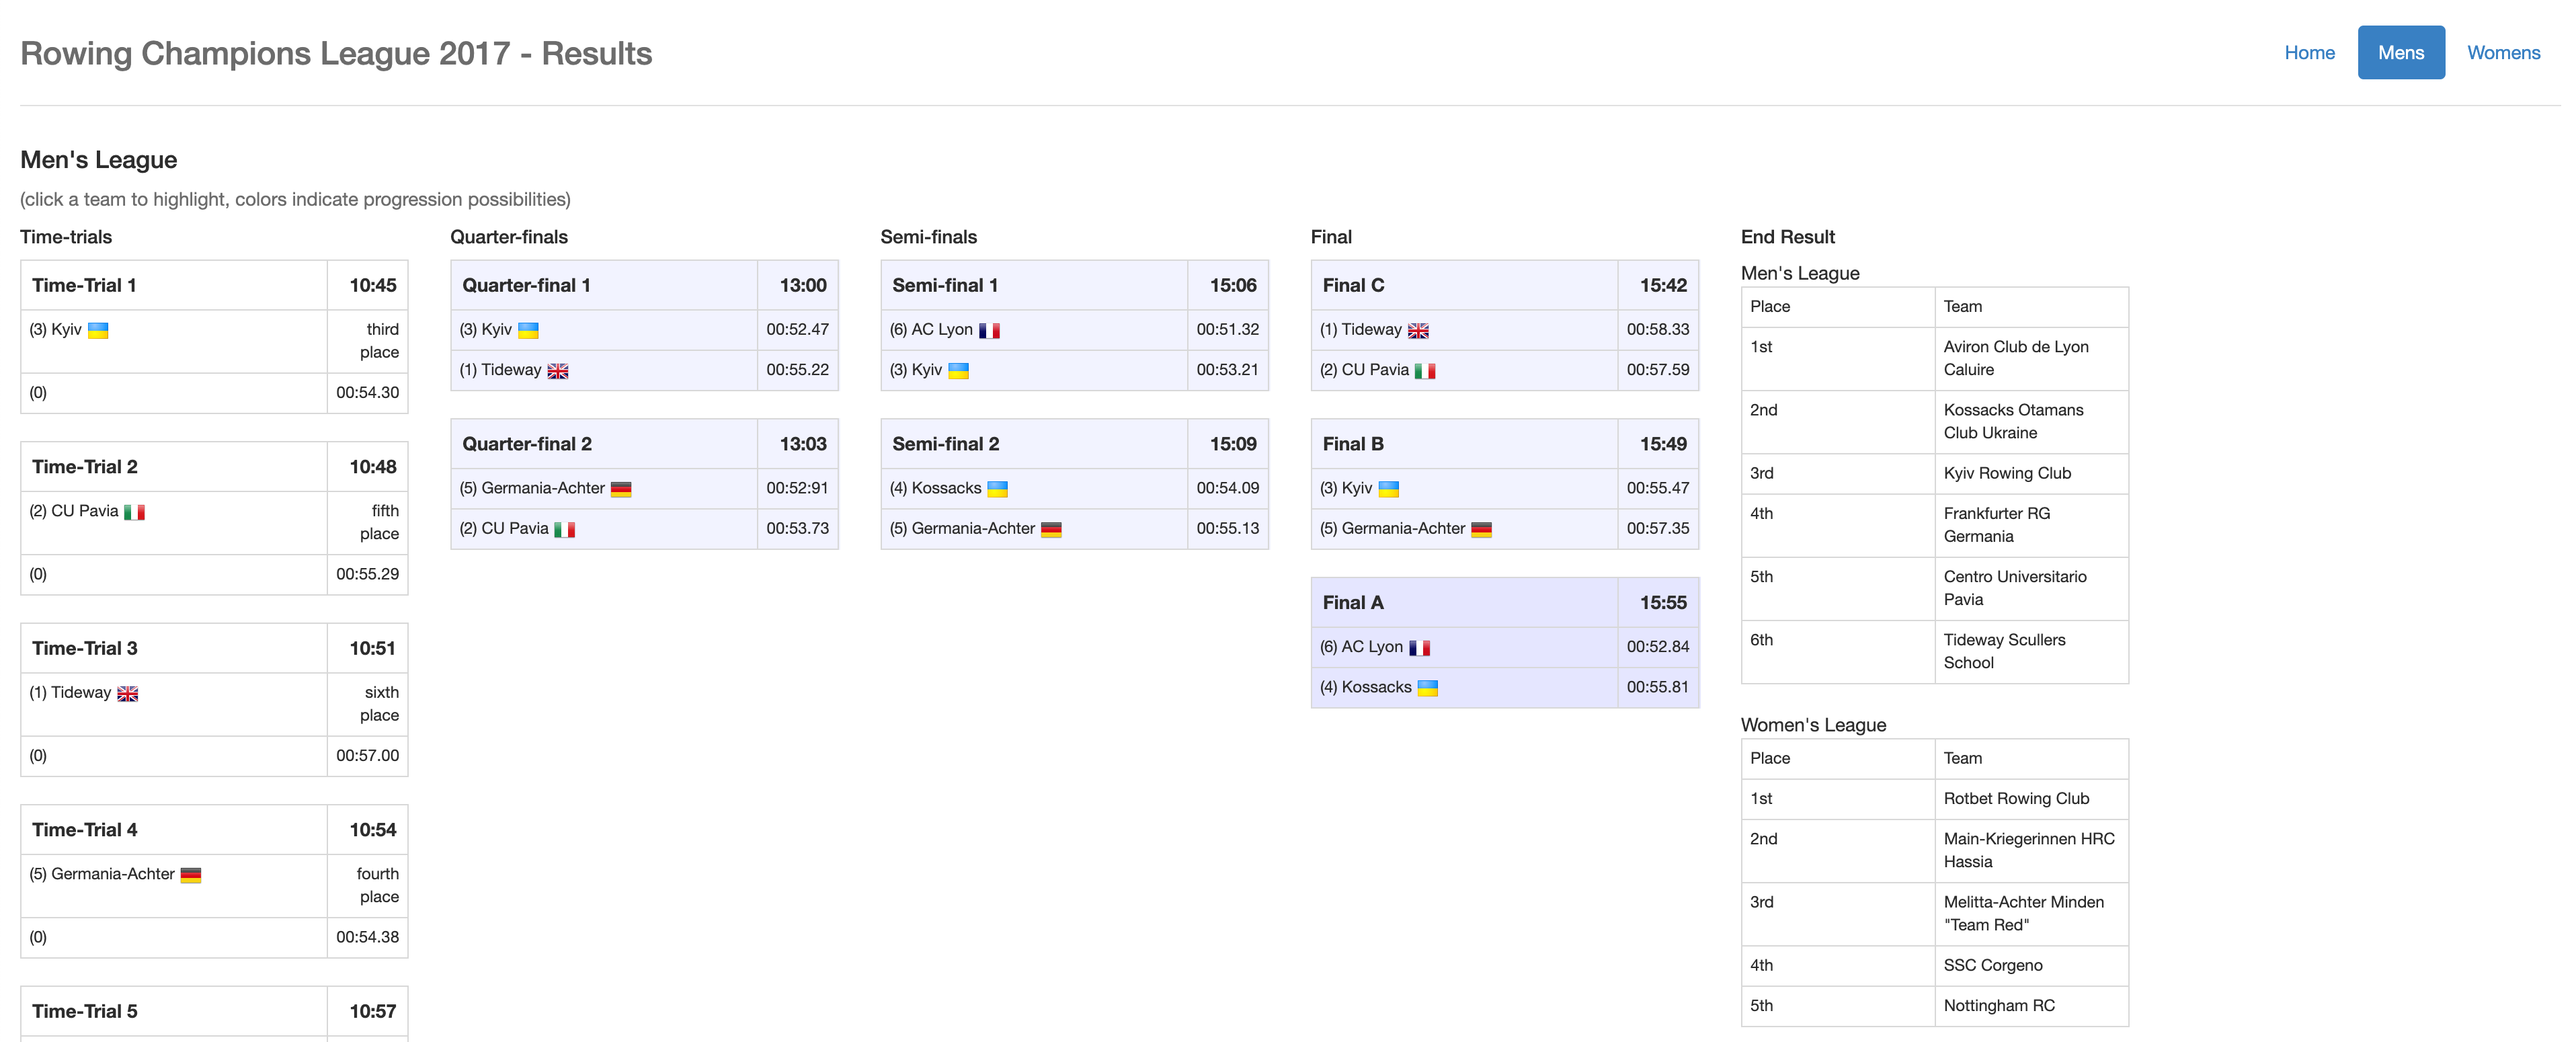Click German flag beside Germania-Achter in Final B
The image size is (2576, 1042).
[1482, 530]
